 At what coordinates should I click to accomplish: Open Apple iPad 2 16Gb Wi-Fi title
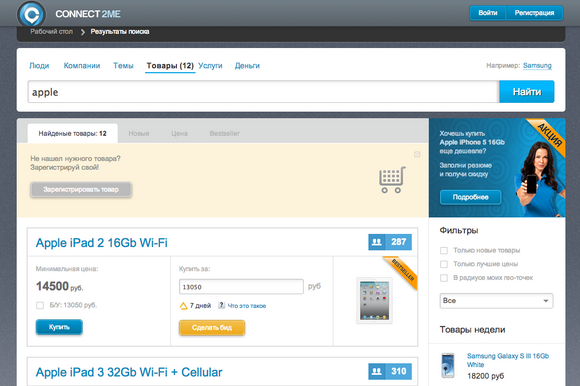tap(102, 243)
